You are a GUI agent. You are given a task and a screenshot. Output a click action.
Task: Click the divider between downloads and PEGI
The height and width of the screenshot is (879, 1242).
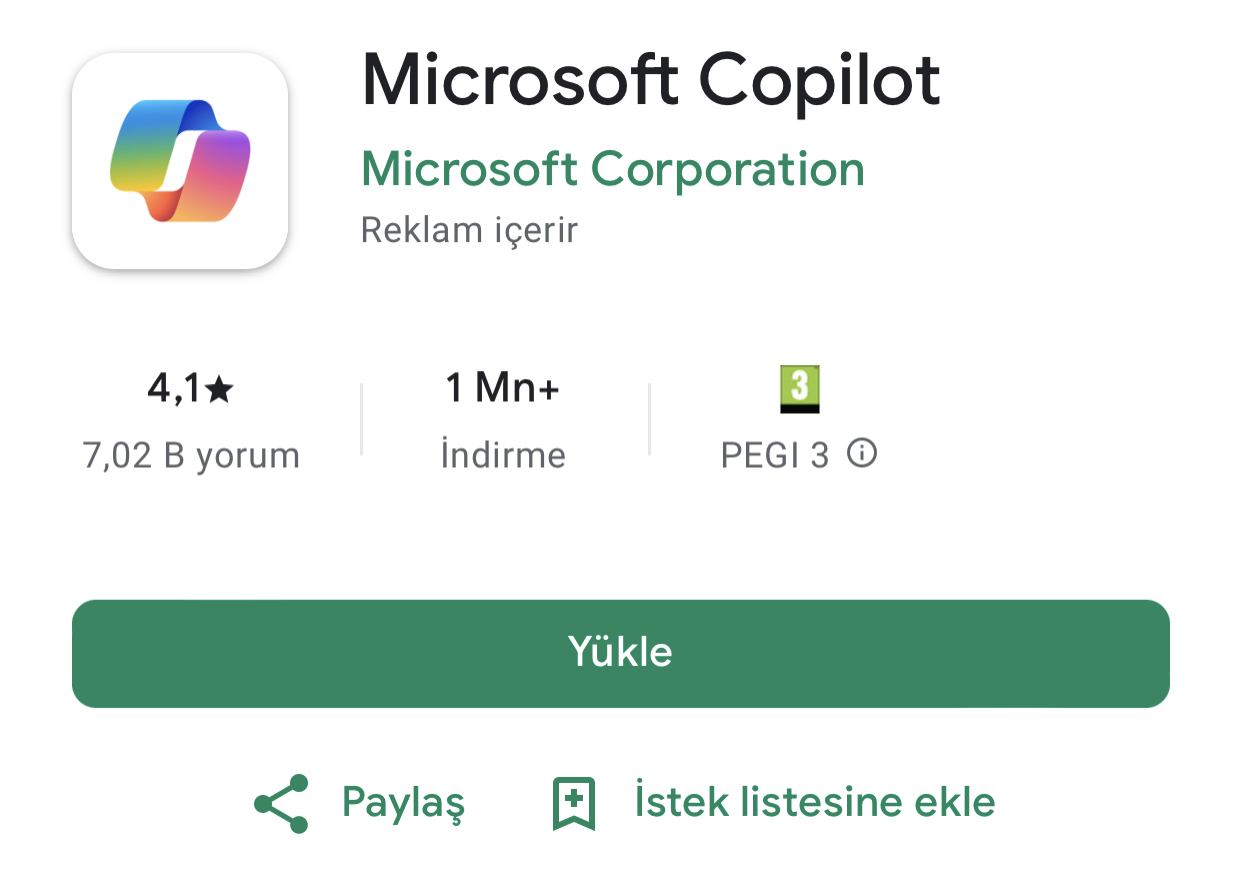(x=650, y=419)
